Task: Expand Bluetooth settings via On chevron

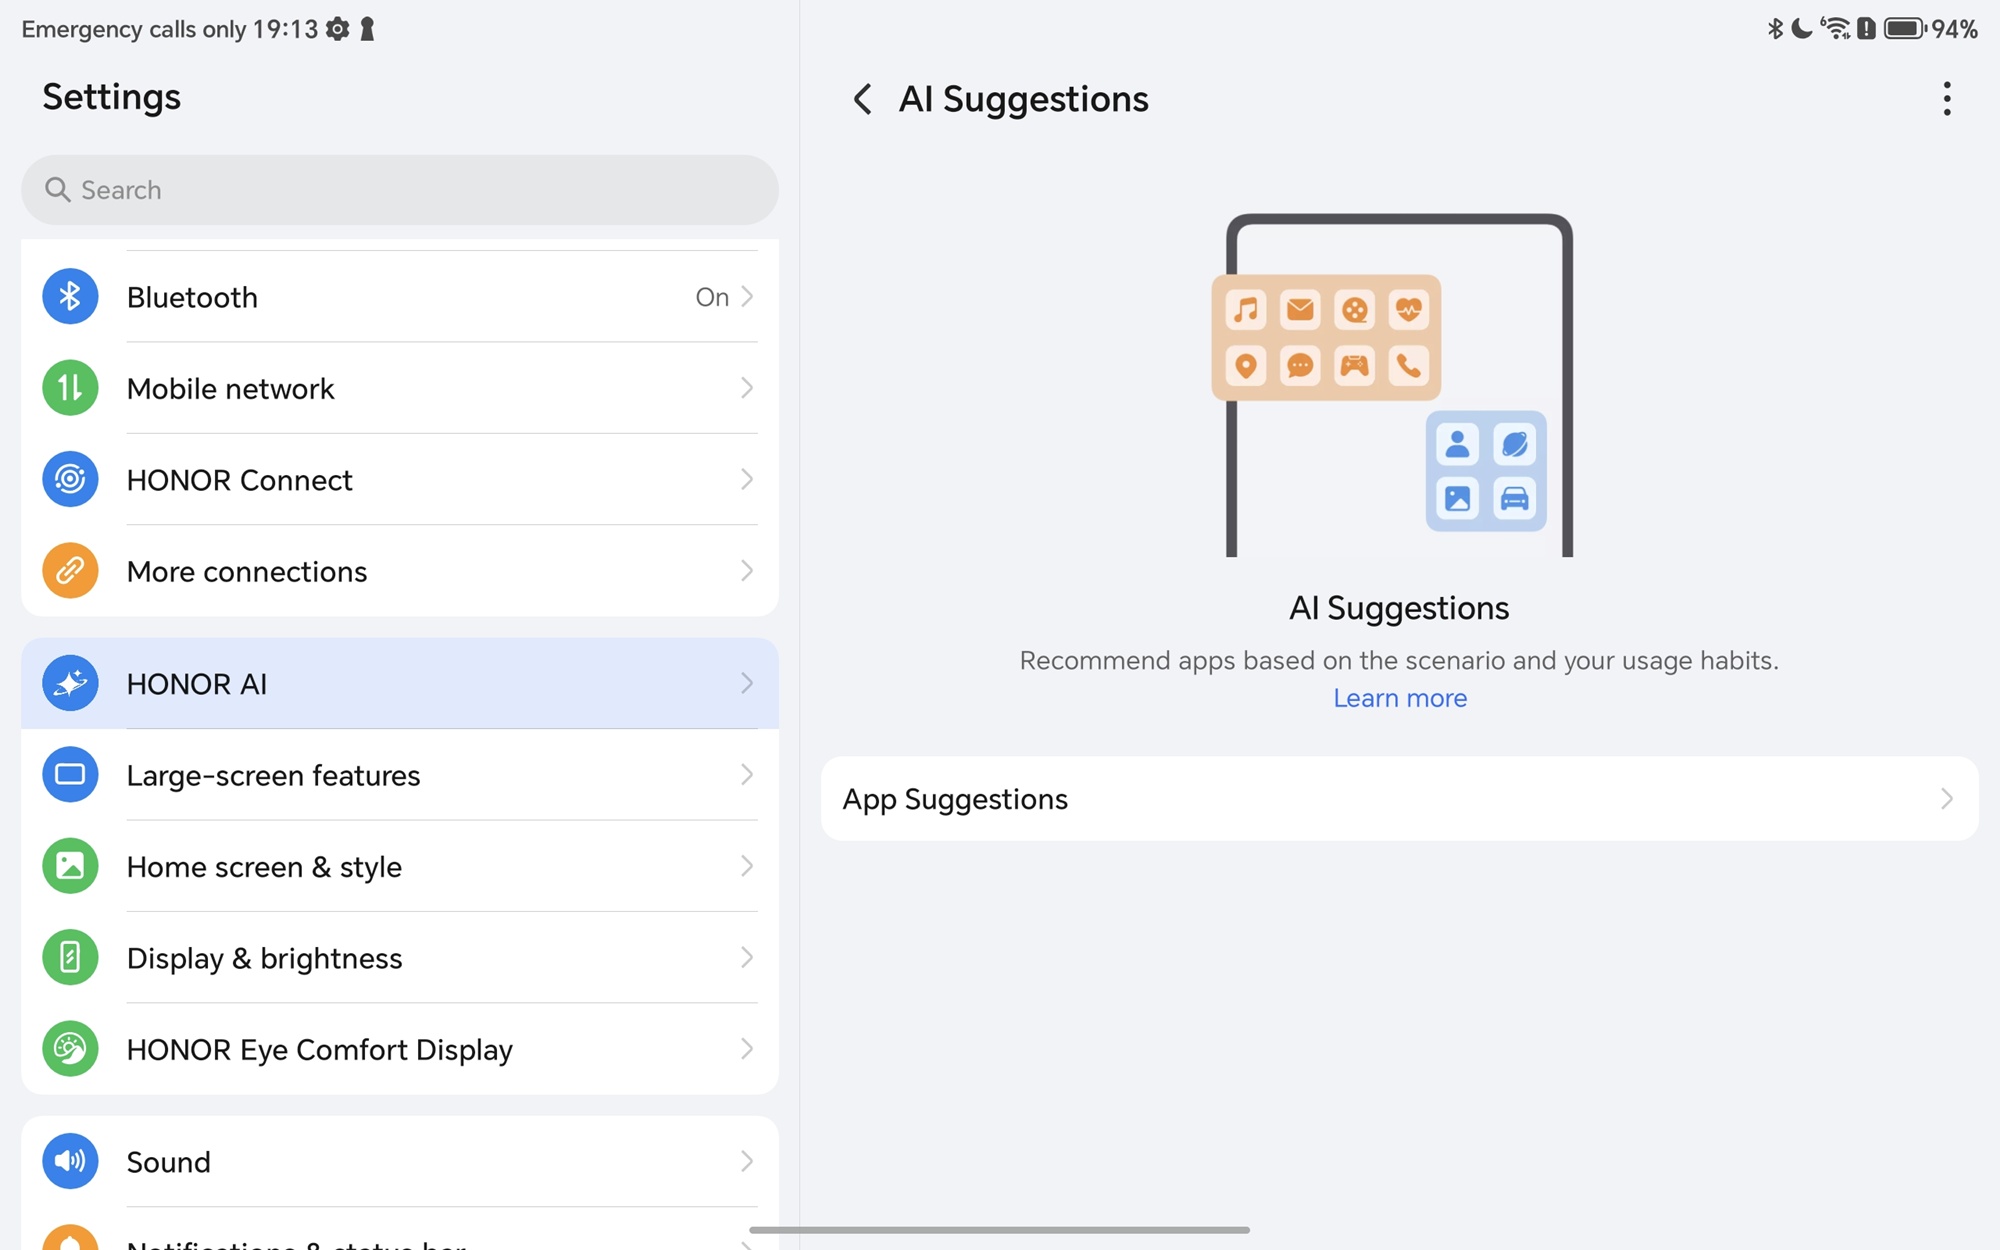Action: click(x=746, y=297)
